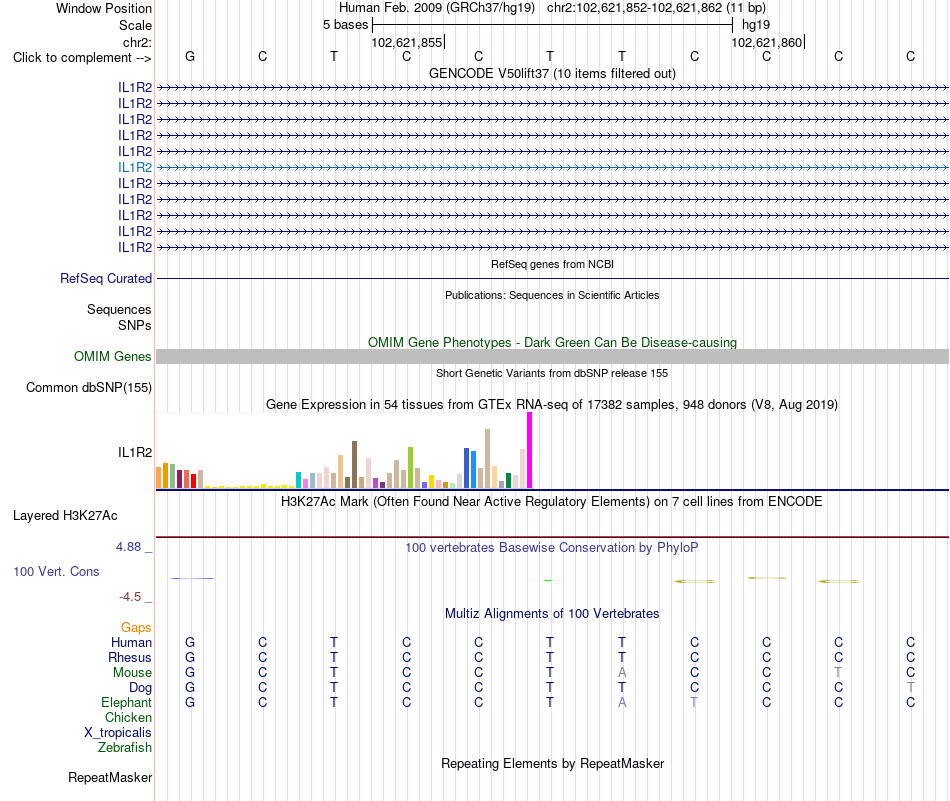Click the RepeatMasker track label
Image resolution: width=950 pixels, height=801 pixels.
click(110, 777)
